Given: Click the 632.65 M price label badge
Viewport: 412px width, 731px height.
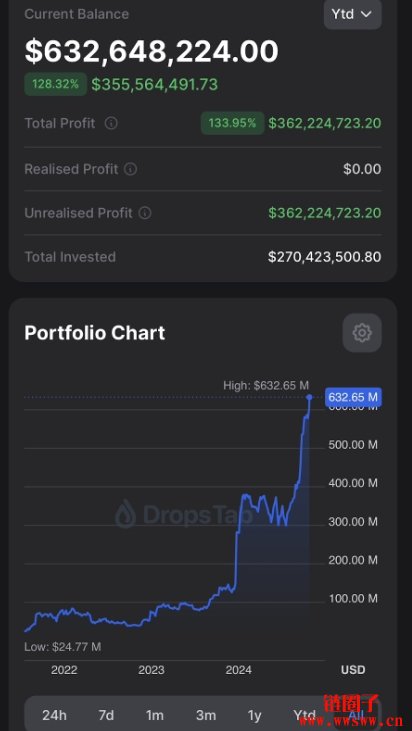Looking at the screenshot, I should pos(353,397).
